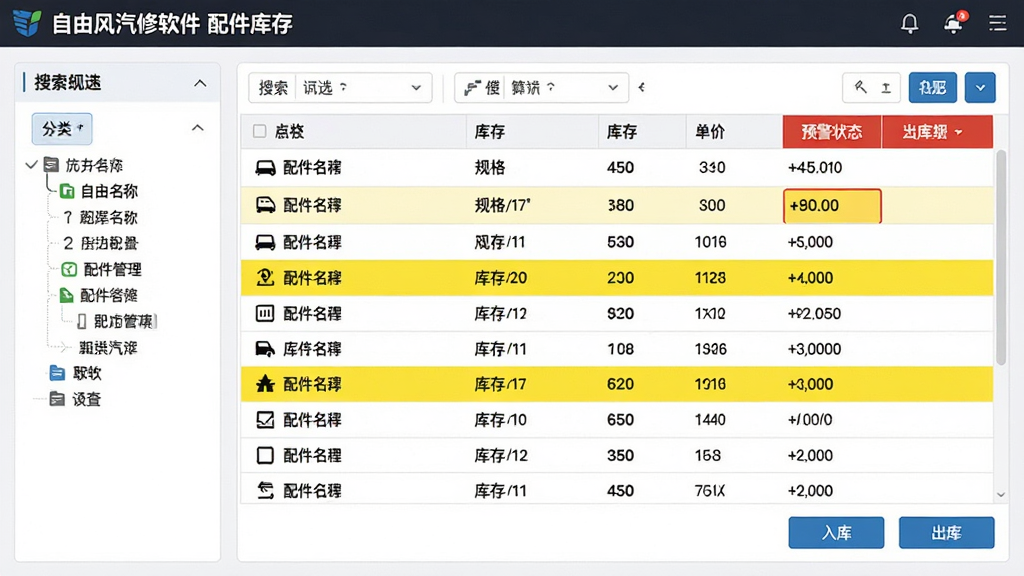The image size is (1024, 576).
Task: Select the tree item starting with ?
Action: click(101, 217)
